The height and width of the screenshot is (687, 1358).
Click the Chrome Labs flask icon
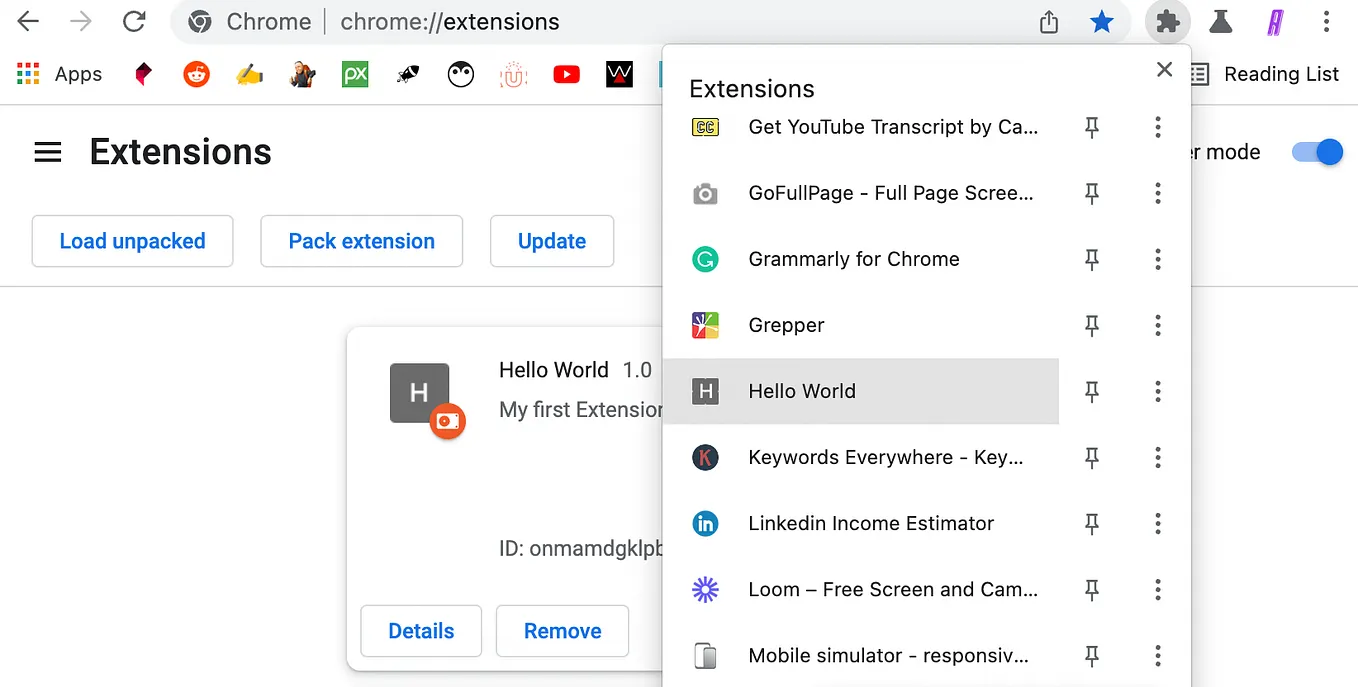tap(1221, 21)
